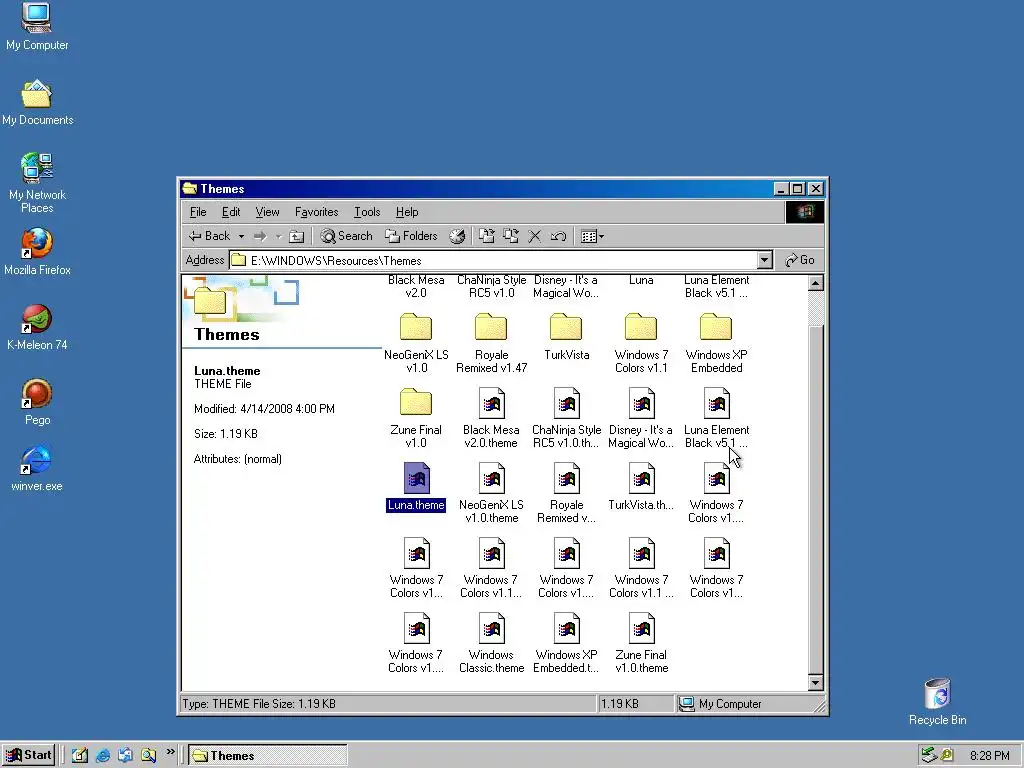
Task: Select the Mozilla Firefox desktop shortcut
Action: 37,252
